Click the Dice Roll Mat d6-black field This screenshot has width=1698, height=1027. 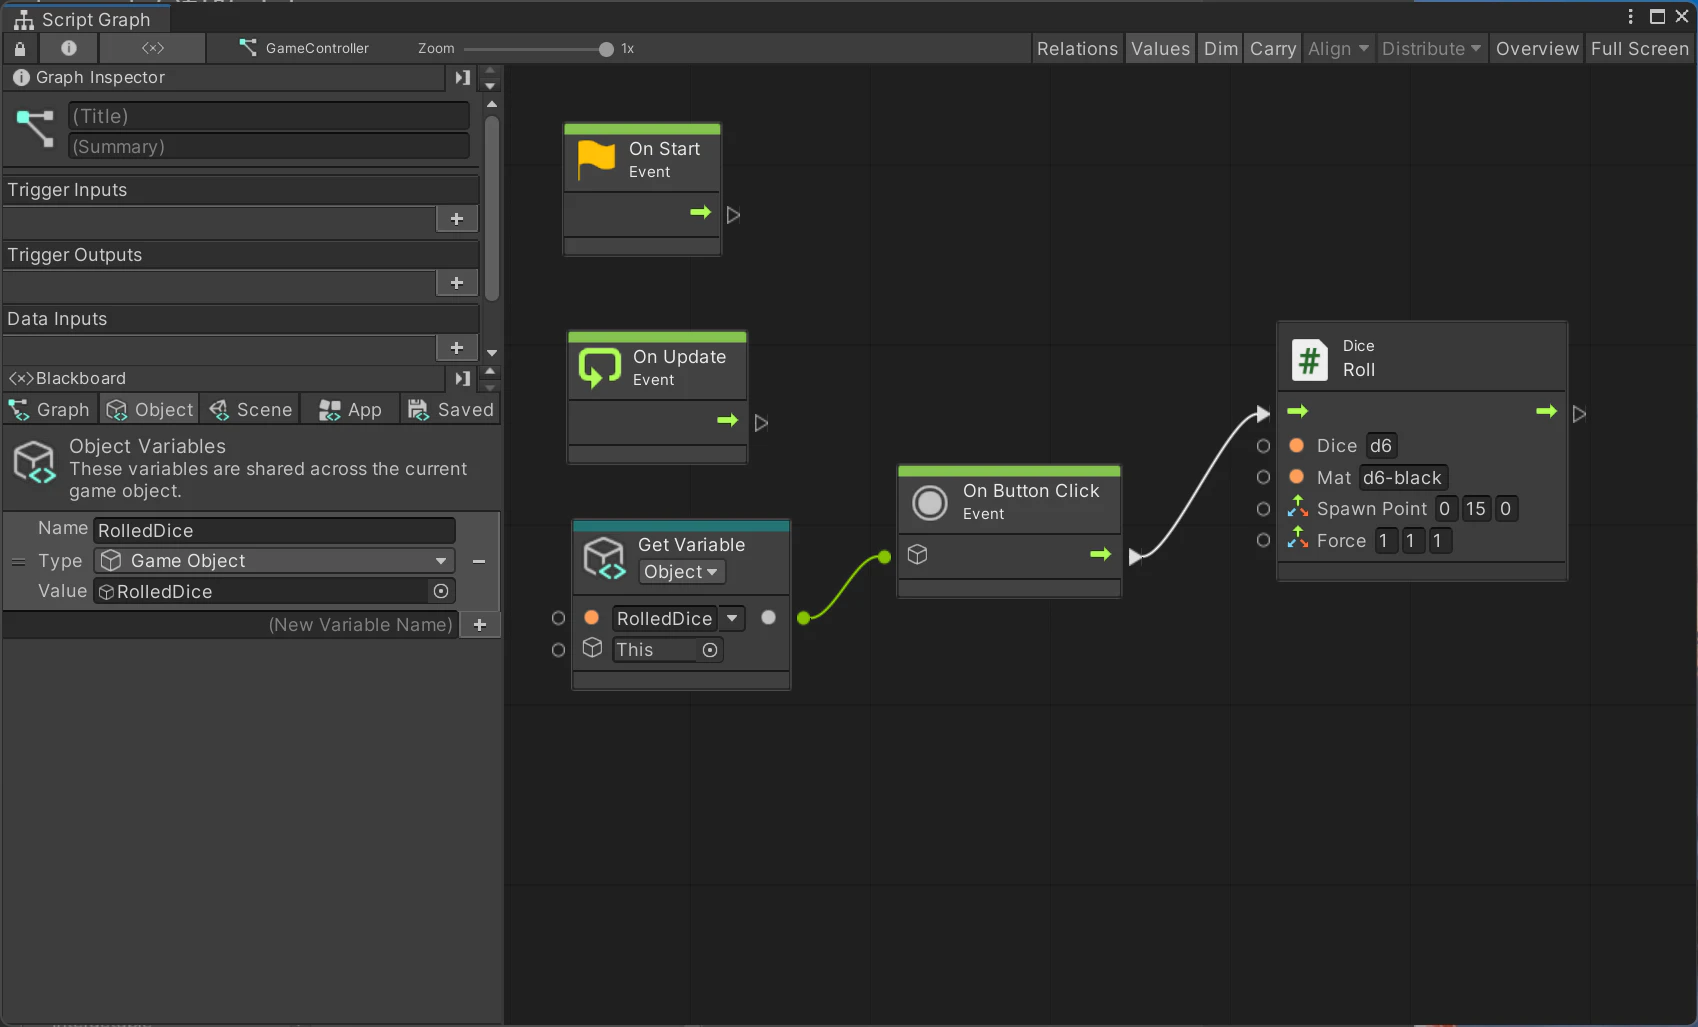[x=1402, y=478]
